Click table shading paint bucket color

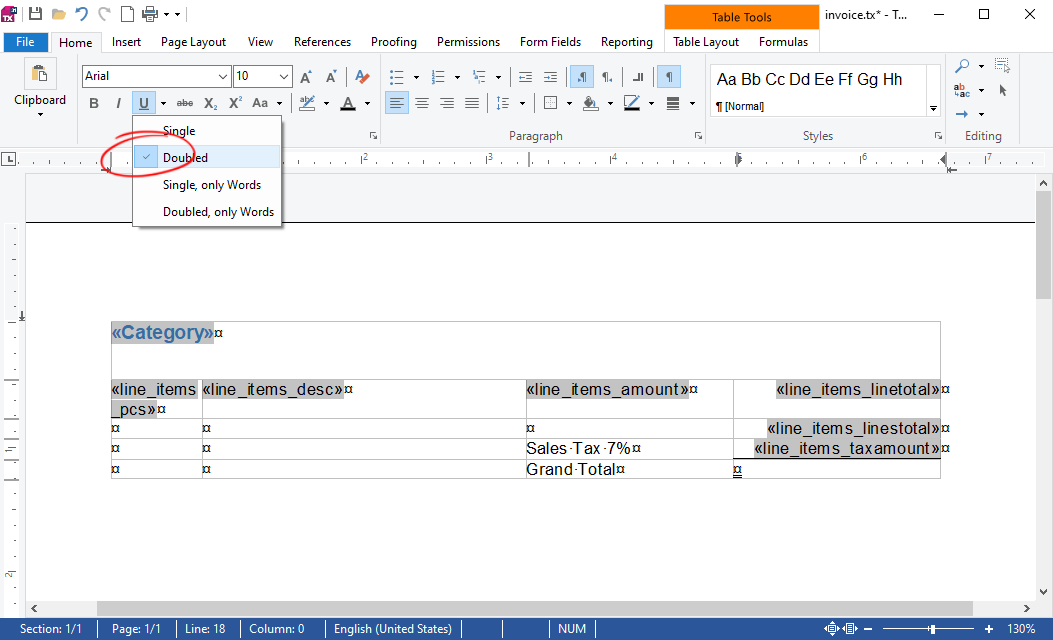tap(590, 103)
